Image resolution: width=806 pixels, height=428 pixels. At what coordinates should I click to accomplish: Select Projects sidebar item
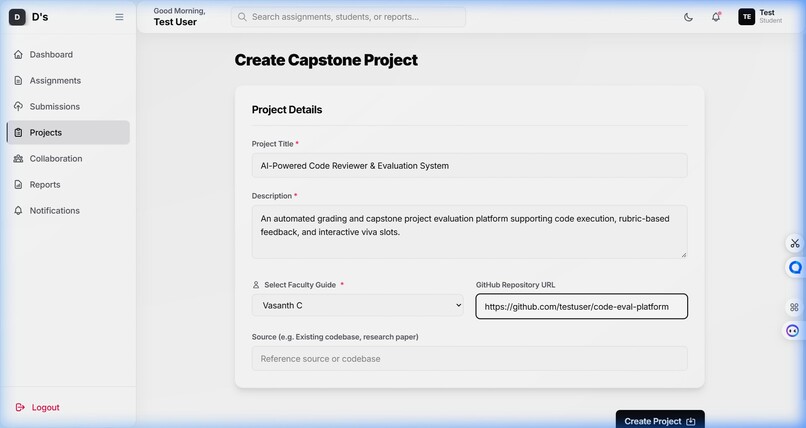68,133
